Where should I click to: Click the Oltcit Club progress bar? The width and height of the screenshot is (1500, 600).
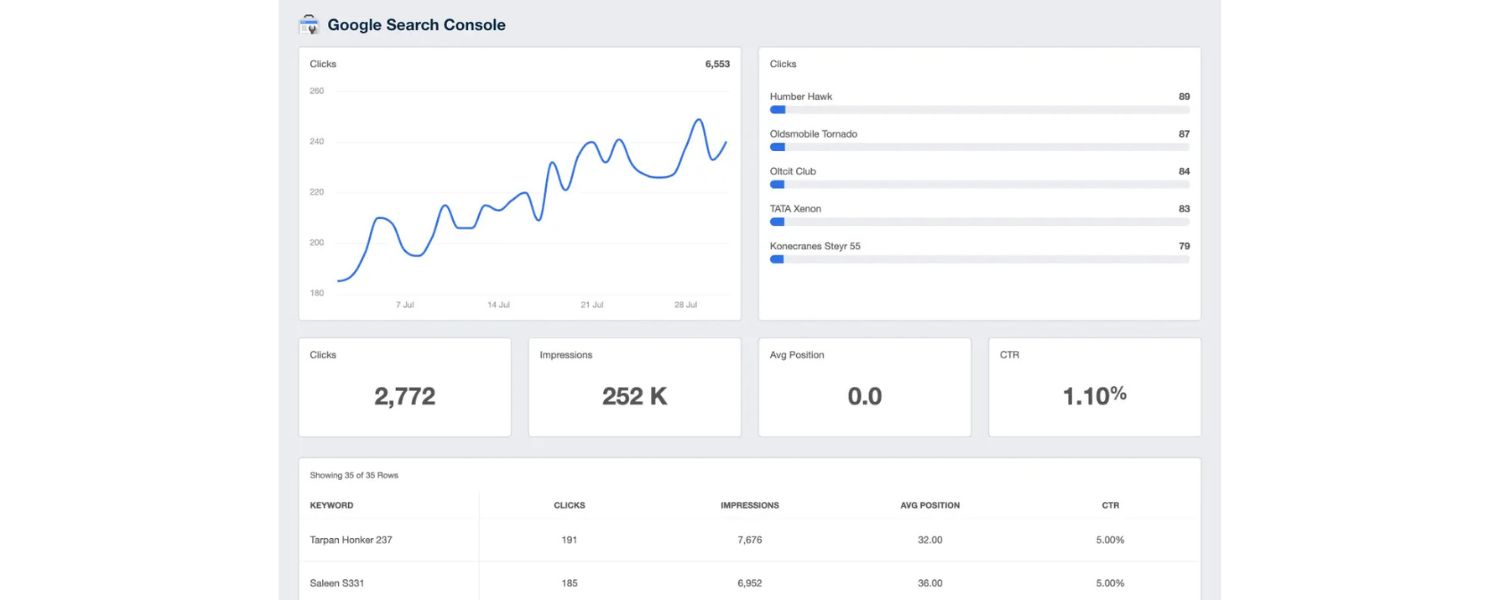pyautogui.click(x=977, y=184)
